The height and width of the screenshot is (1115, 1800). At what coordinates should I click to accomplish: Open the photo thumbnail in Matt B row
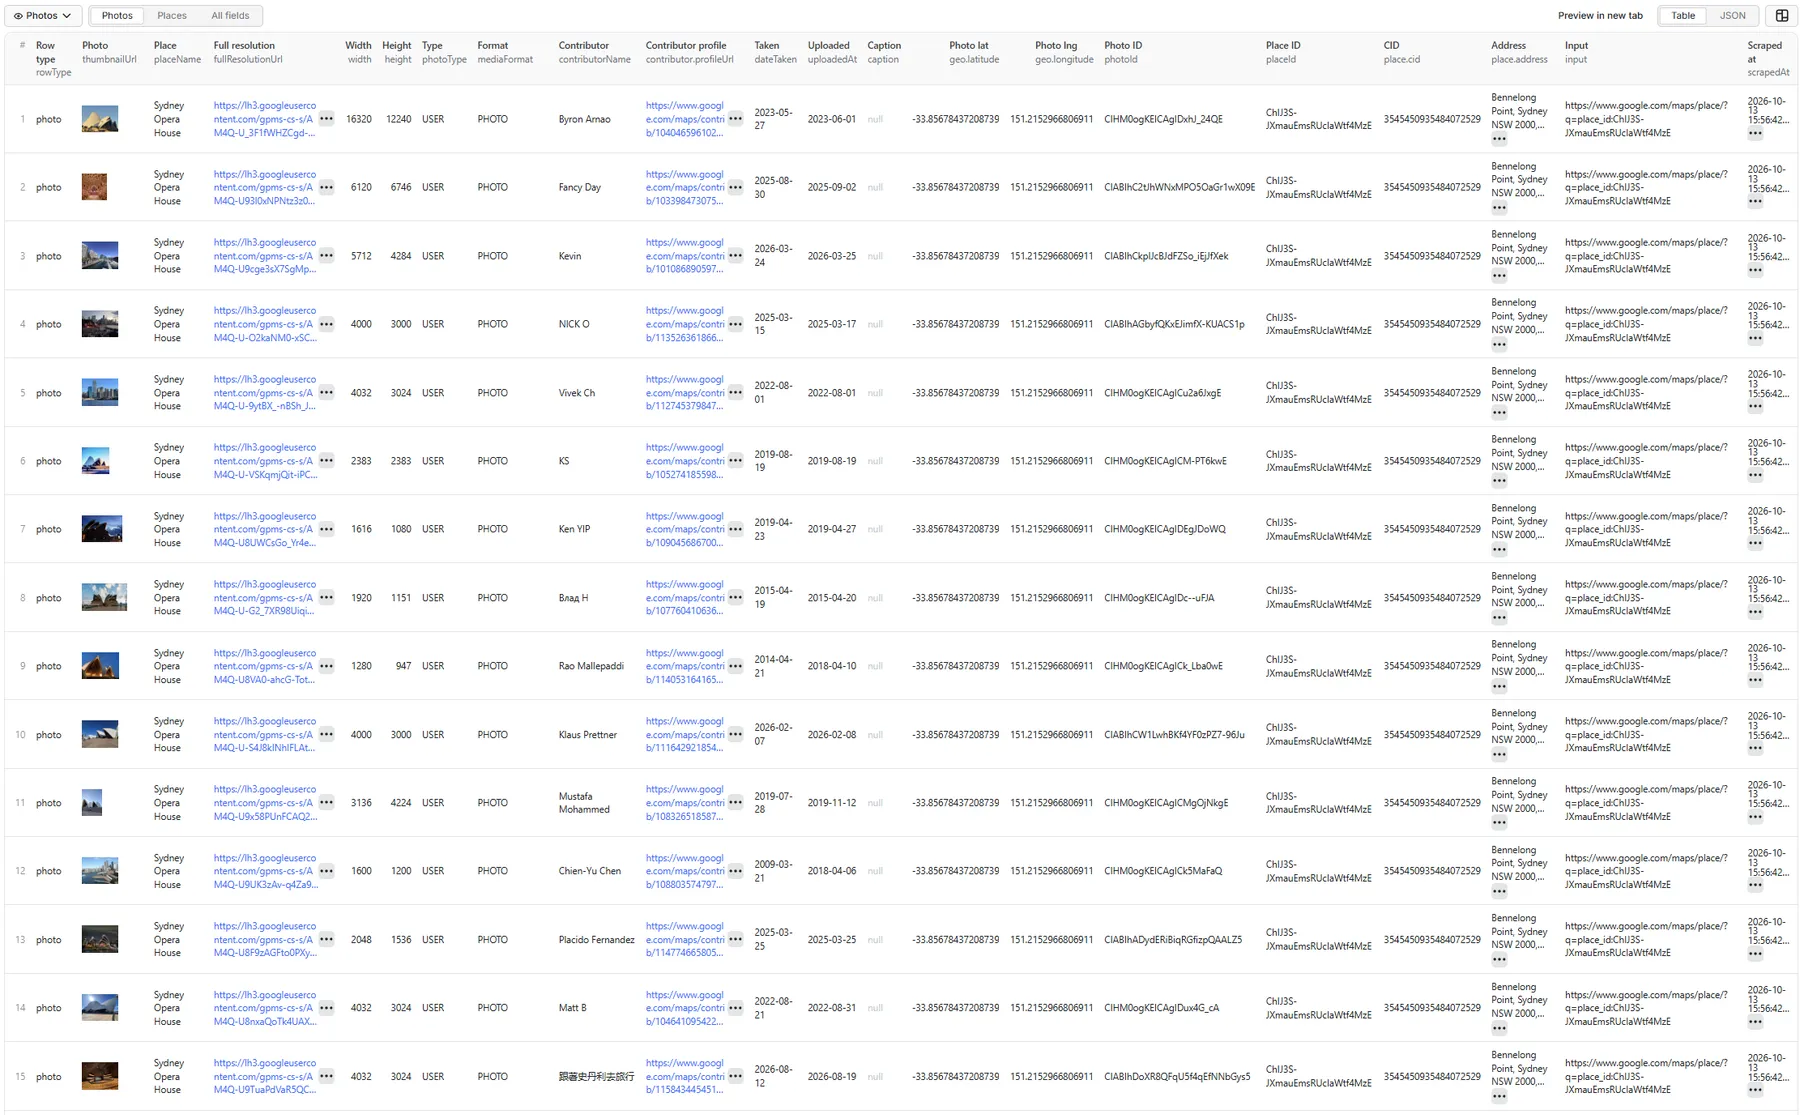pyautogui.click(x=100, y=1008)
